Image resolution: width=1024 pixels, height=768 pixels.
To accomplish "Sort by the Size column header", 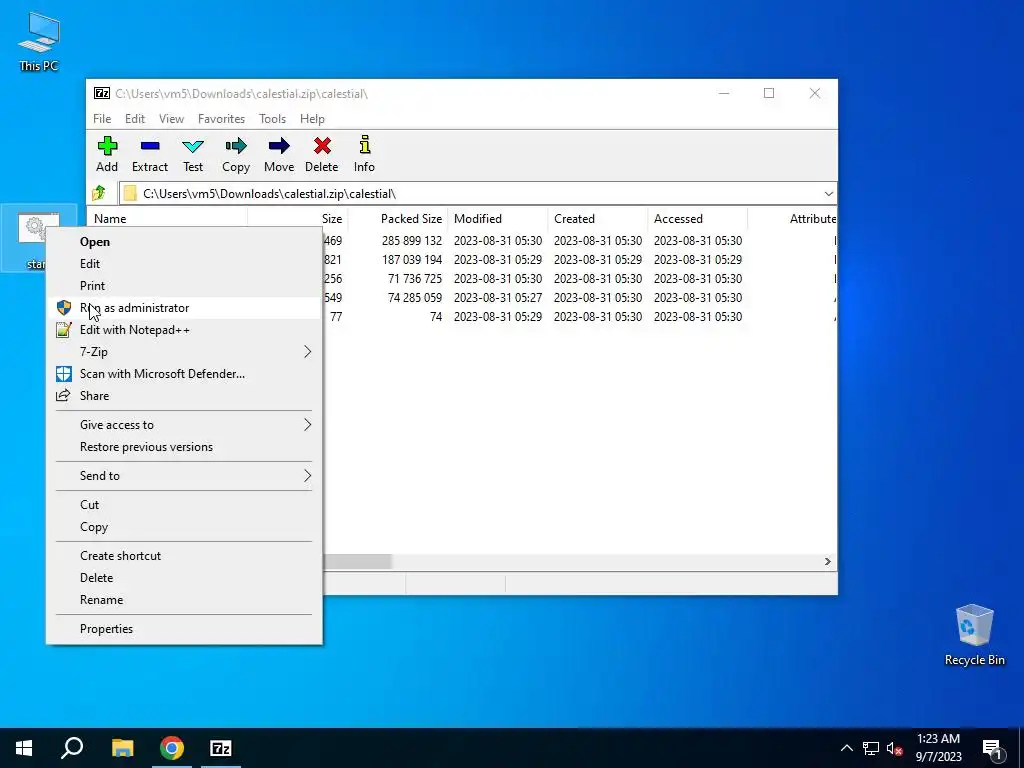I will [298, 219].
